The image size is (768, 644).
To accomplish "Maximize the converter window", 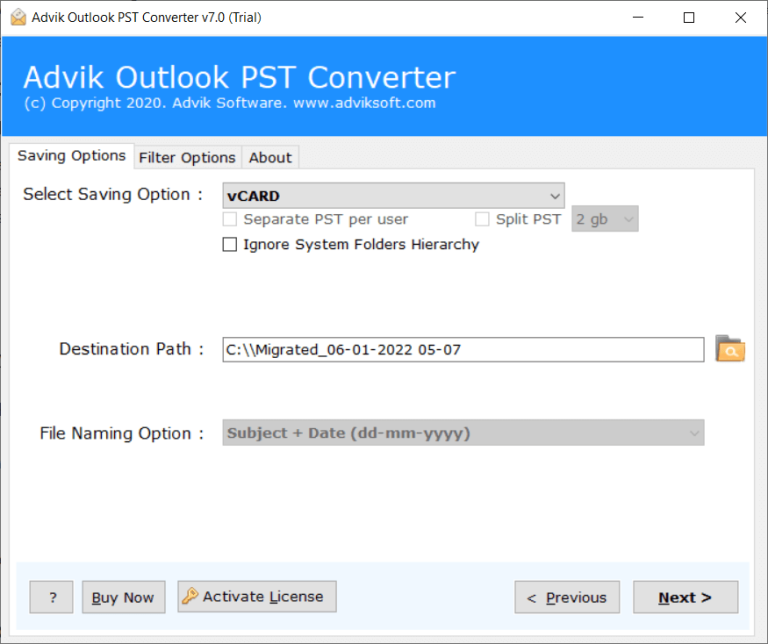I will coord(688,17).
